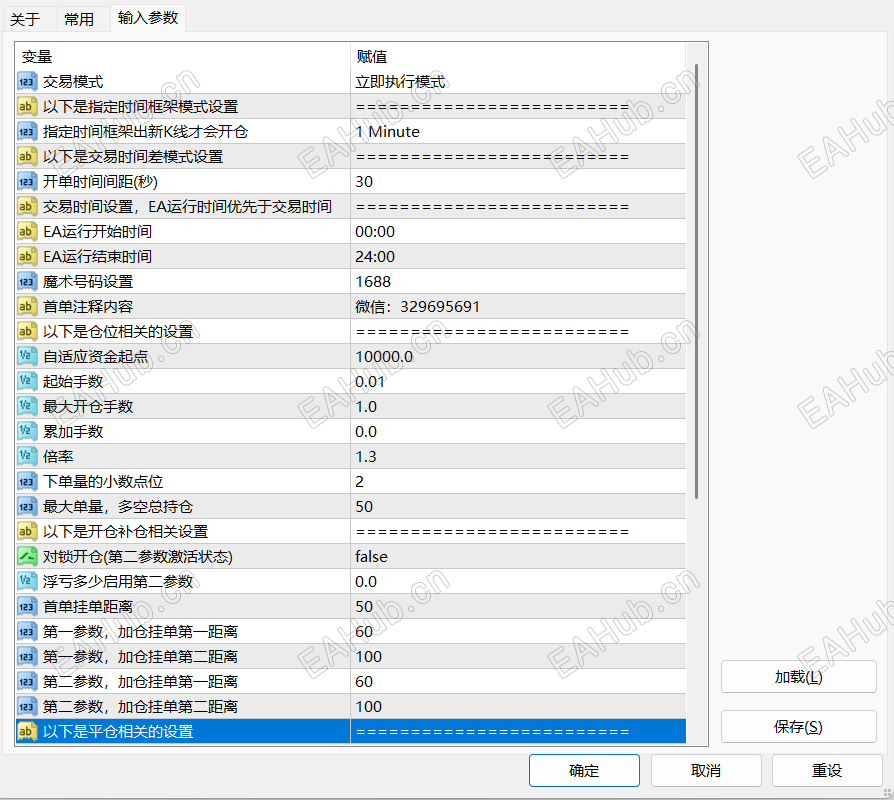Click the 123 icon beside 开单时间间距(秒)
The image size is (894, 800).
(x=26, y=181)
